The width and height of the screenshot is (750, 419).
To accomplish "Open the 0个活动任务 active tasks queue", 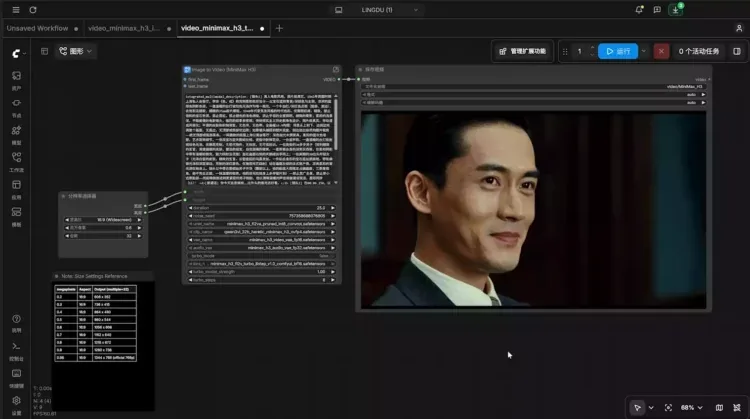I will click(x=698, y=51).
